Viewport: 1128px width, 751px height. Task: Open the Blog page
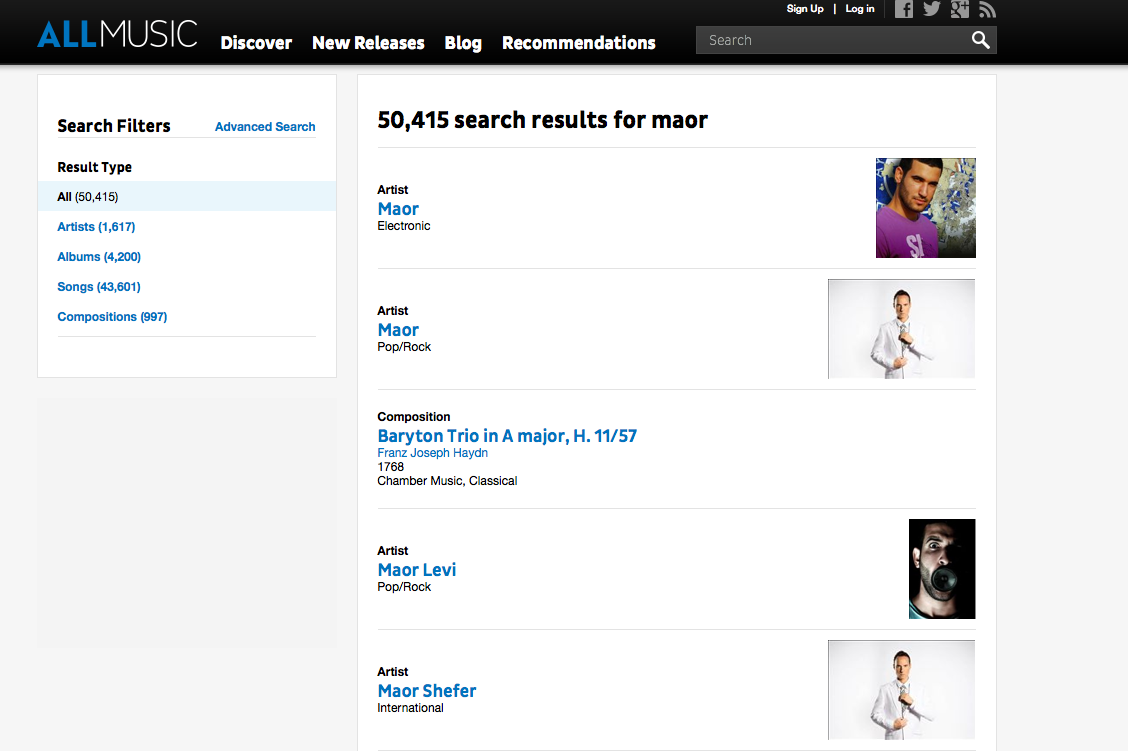coord(463,43)
